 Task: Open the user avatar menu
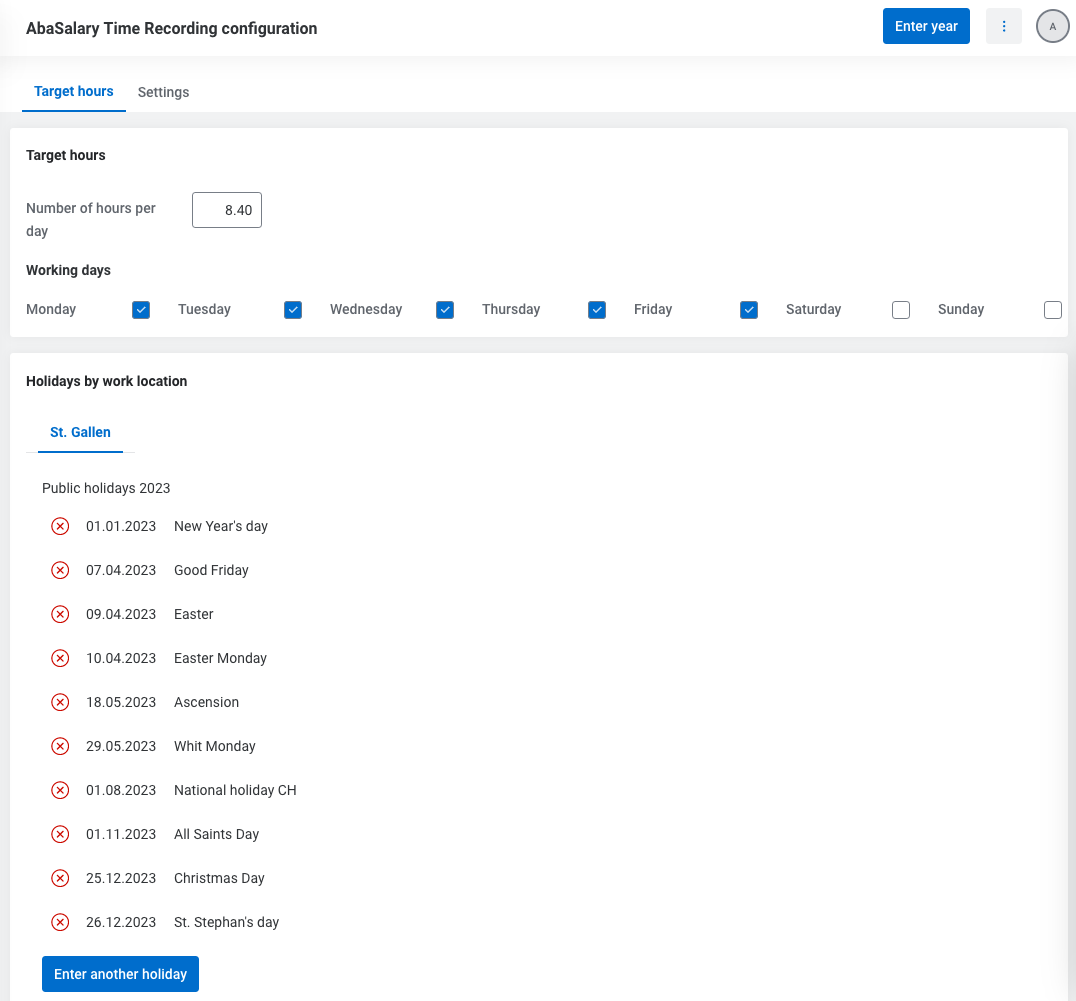(1052, 26)
